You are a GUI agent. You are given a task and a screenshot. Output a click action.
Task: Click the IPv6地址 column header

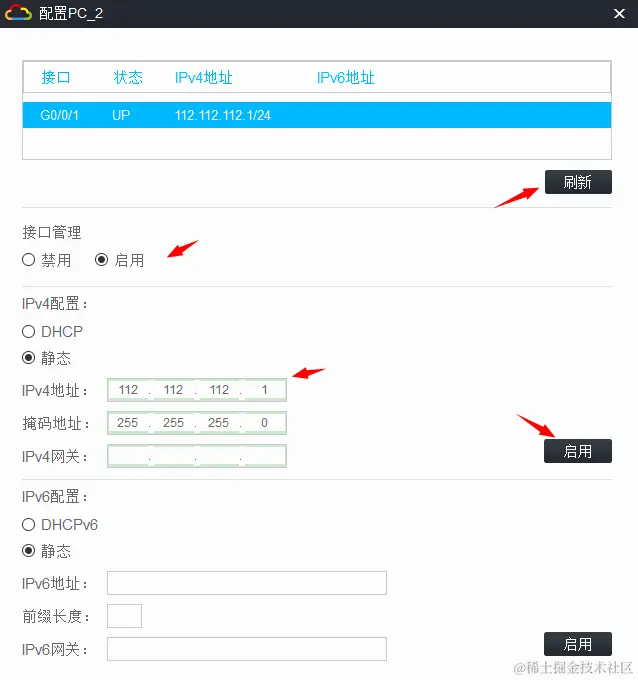[x=345, y=78]
